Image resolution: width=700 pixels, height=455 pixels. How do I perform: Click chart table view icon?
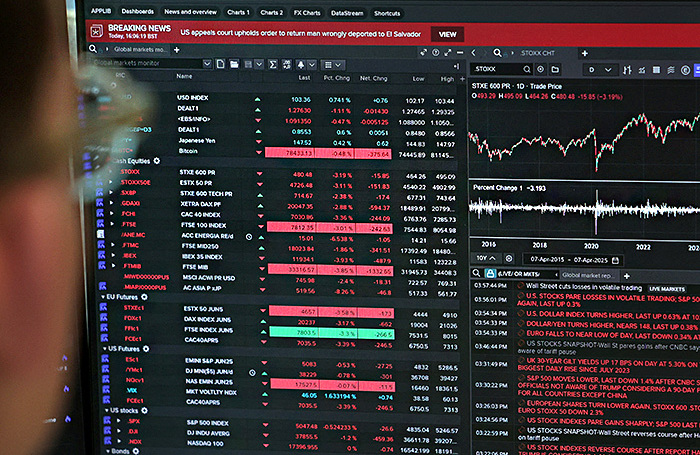coord(656,70)
